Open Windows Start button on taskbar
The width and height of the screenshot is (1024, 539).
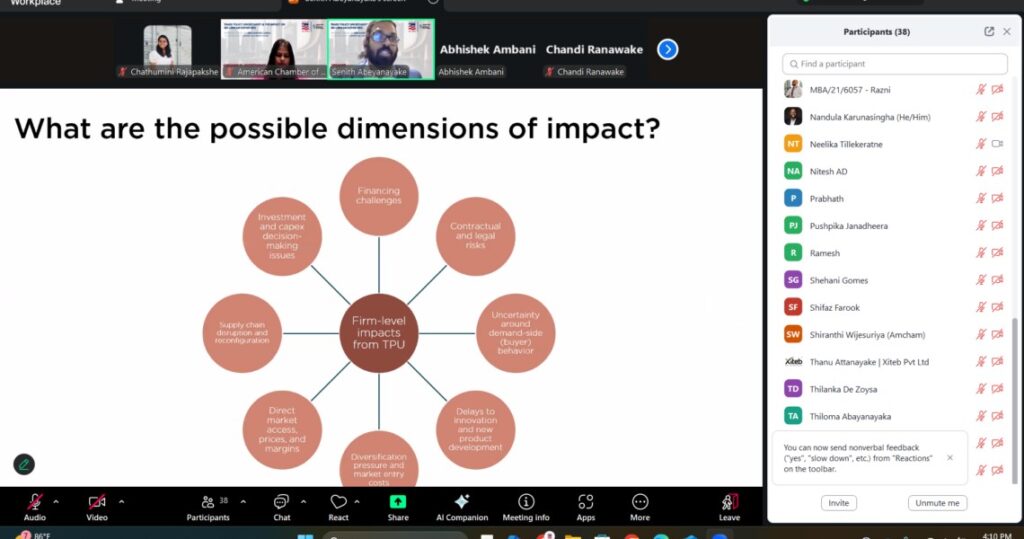pyautogui.click(x=305, y=536)
